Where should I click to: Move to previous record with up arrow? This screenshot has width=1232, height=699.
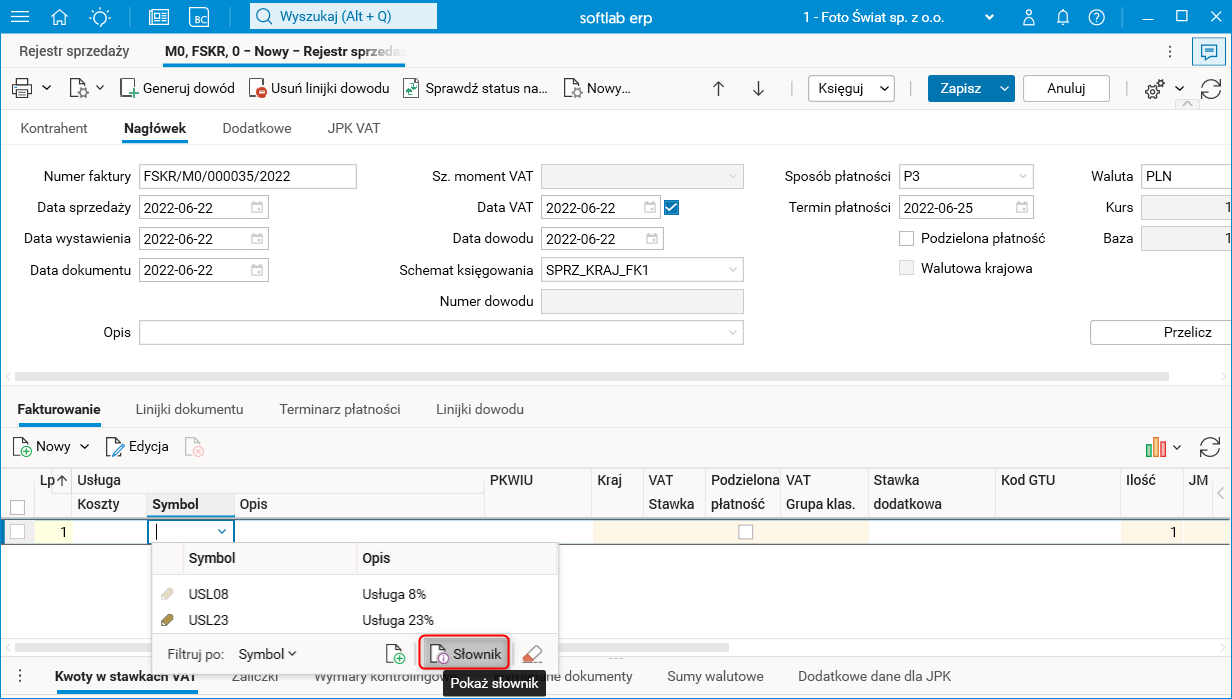tap(718, 88)
